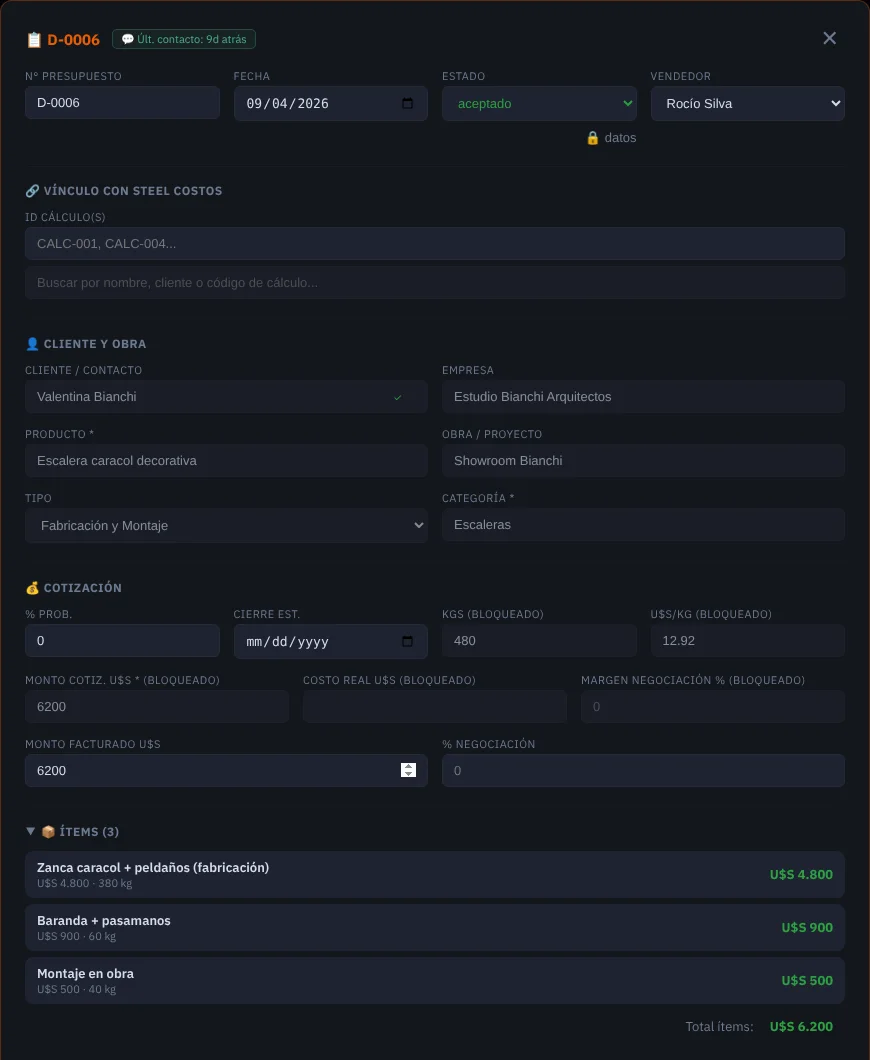
Task: Click the person icon by Cliente y Obra
Action: pyautogui.click(x=32, y=343)
